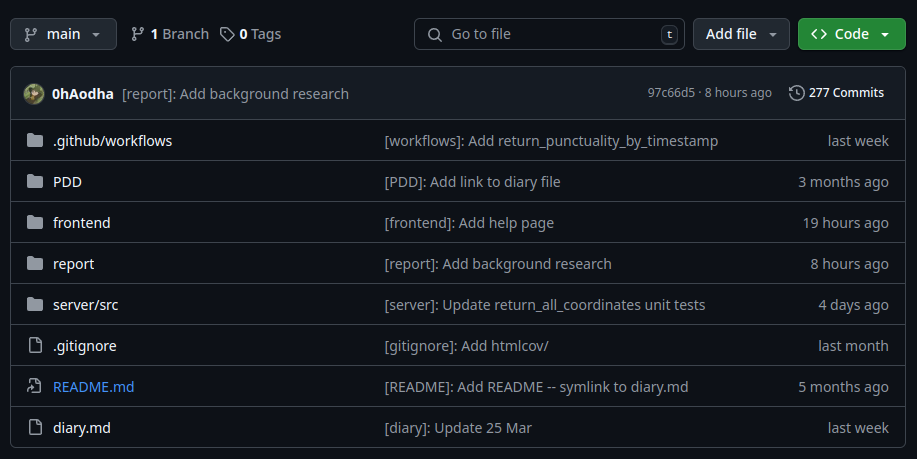This screenshot has width=917, height=459.
Task: Open the green Code dropdown button
Action: 852,34
